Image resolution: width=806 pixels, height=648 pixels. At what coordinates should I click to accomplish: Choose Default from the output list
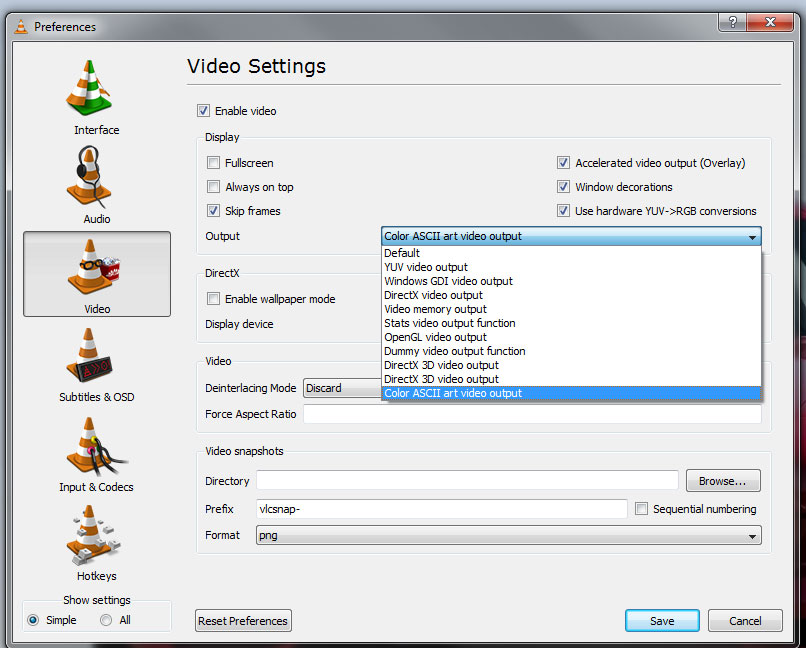click(x=571, y=253)
